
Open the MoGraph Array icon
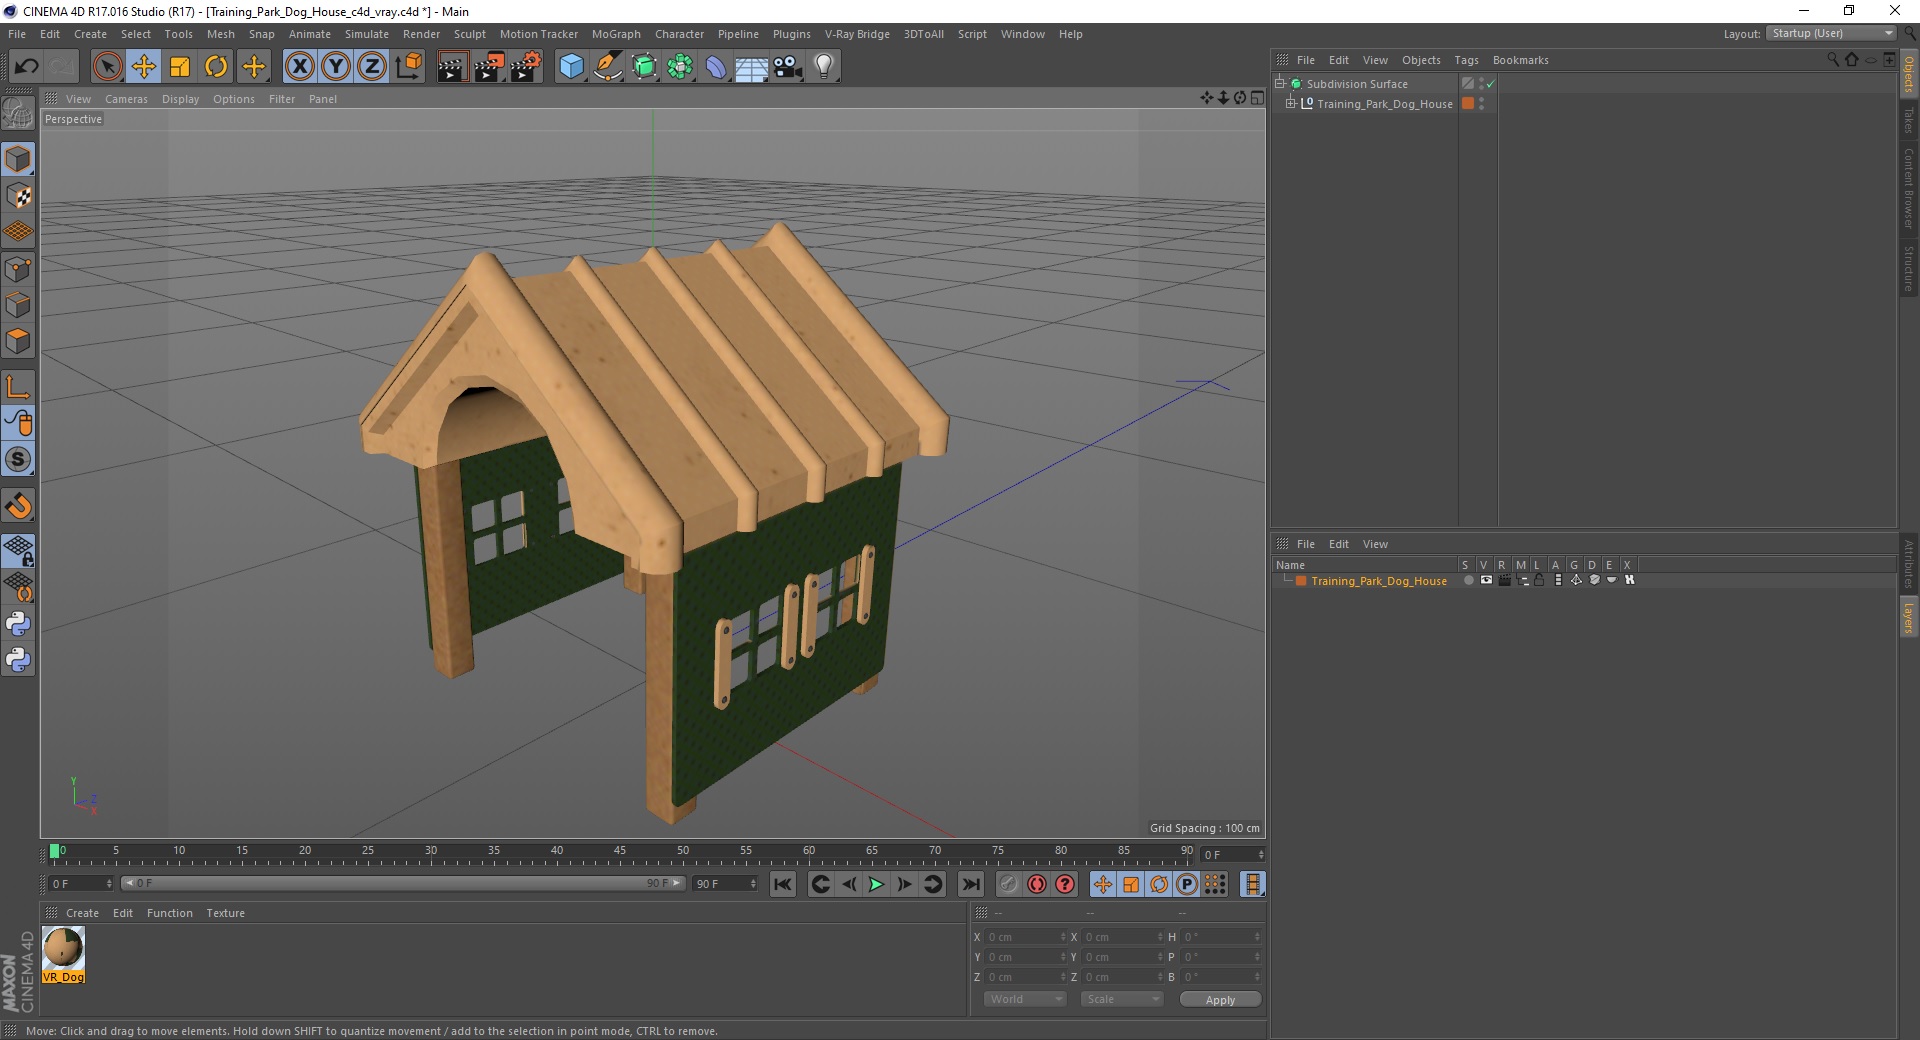click(x=681, y=67)
